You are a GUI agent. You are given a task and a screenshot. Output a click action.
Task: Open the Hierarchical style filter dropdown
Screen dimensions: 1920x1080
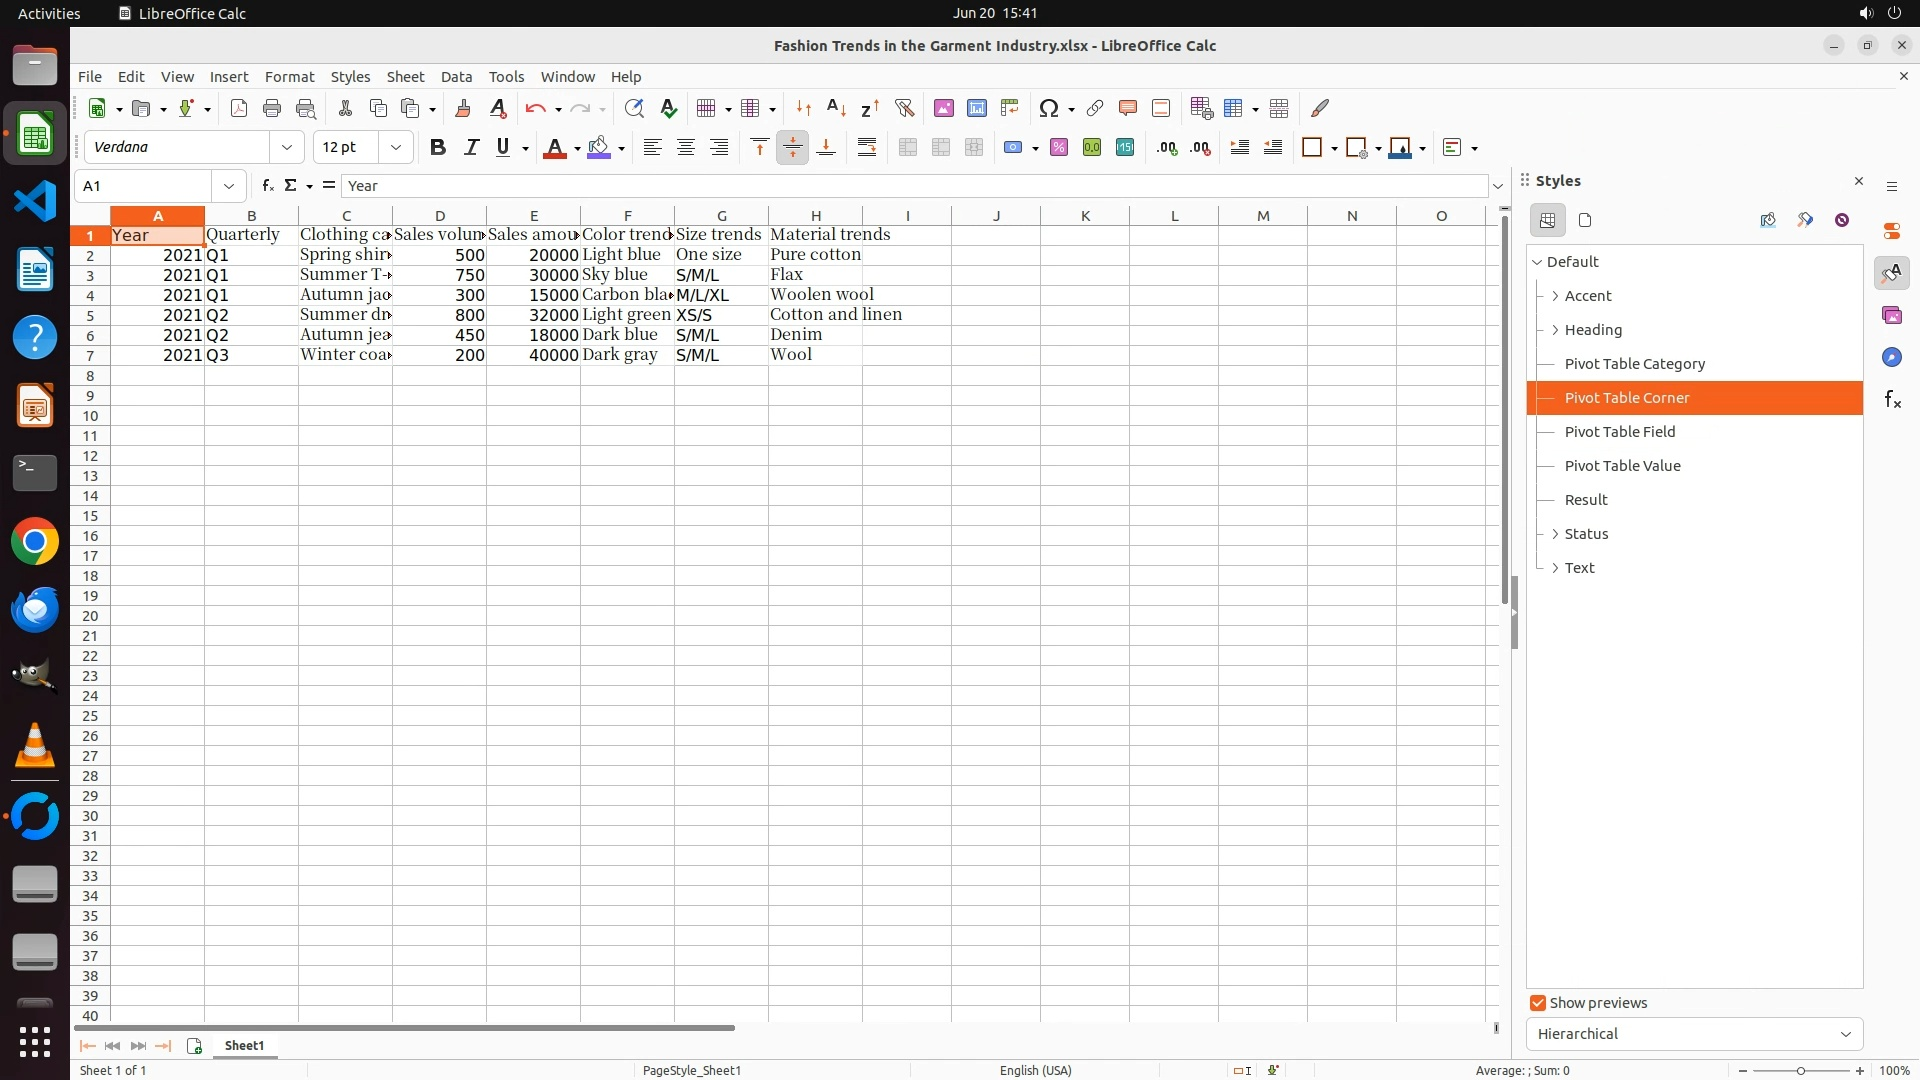point(1694,1034)
